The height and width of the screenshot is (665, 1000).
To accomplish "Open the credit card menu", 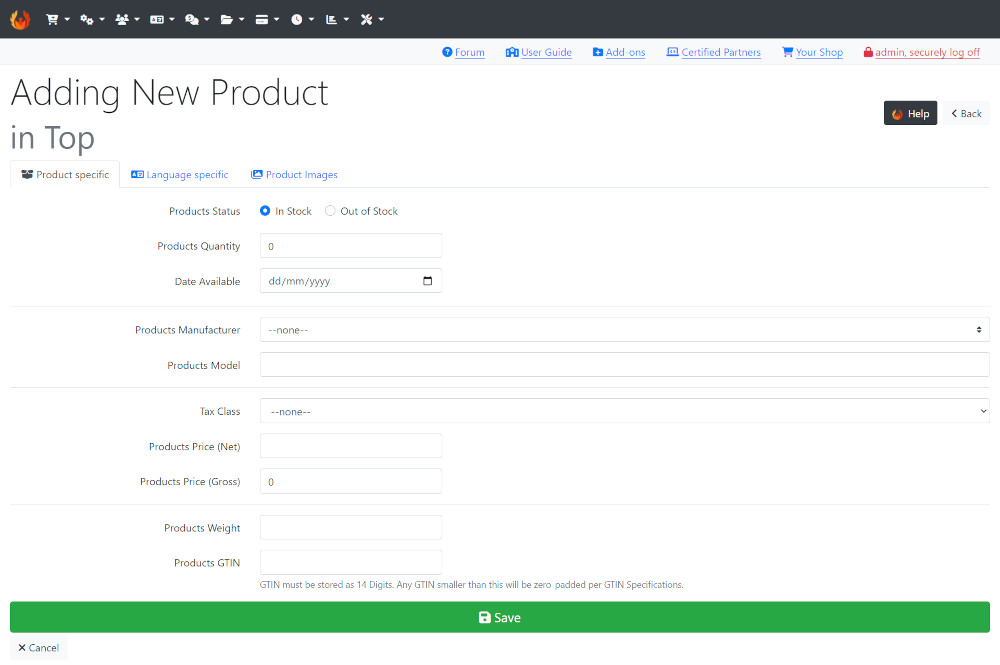I will [267, 20].
